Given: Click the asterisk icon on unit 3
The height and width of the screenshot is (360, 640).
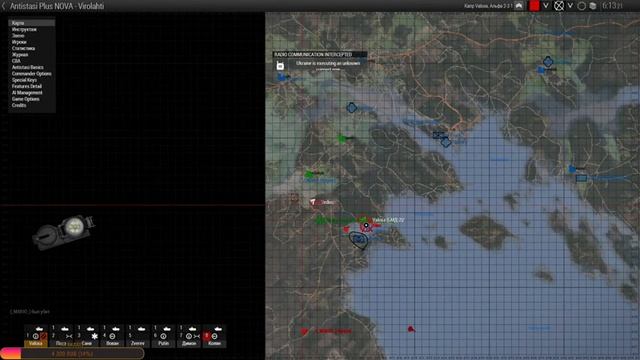Looking at the screenshot, I should pyautogui.click(x=95, y=336).
